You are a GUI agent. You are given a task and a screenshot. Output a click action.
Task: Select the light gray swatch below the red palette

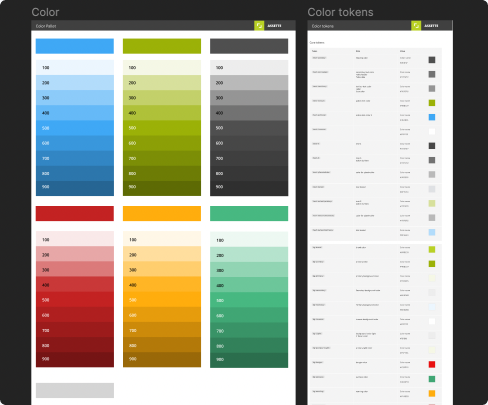coord(75,390)
